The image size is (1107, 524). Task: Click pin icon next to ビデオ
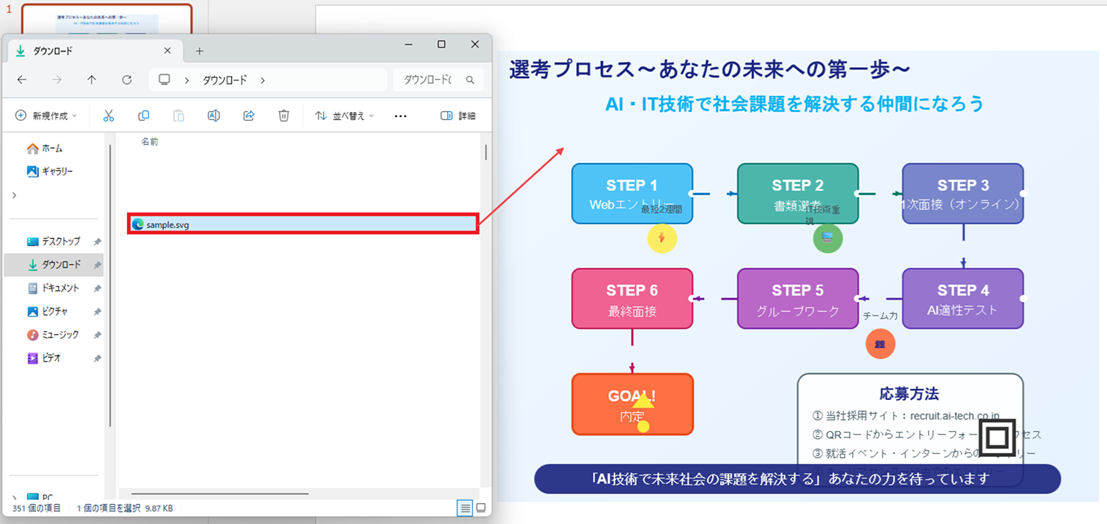[97, 358]
